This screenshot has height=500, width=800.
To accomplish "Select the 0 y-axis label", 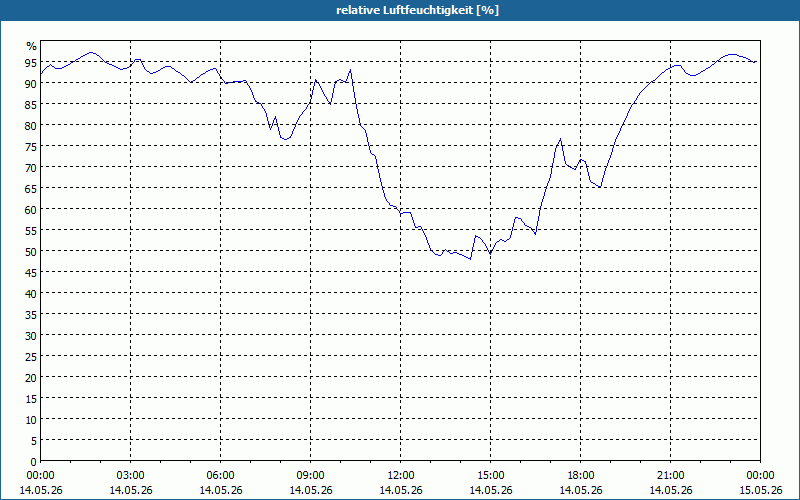I will pyautogui.click(x=34, y=462).
